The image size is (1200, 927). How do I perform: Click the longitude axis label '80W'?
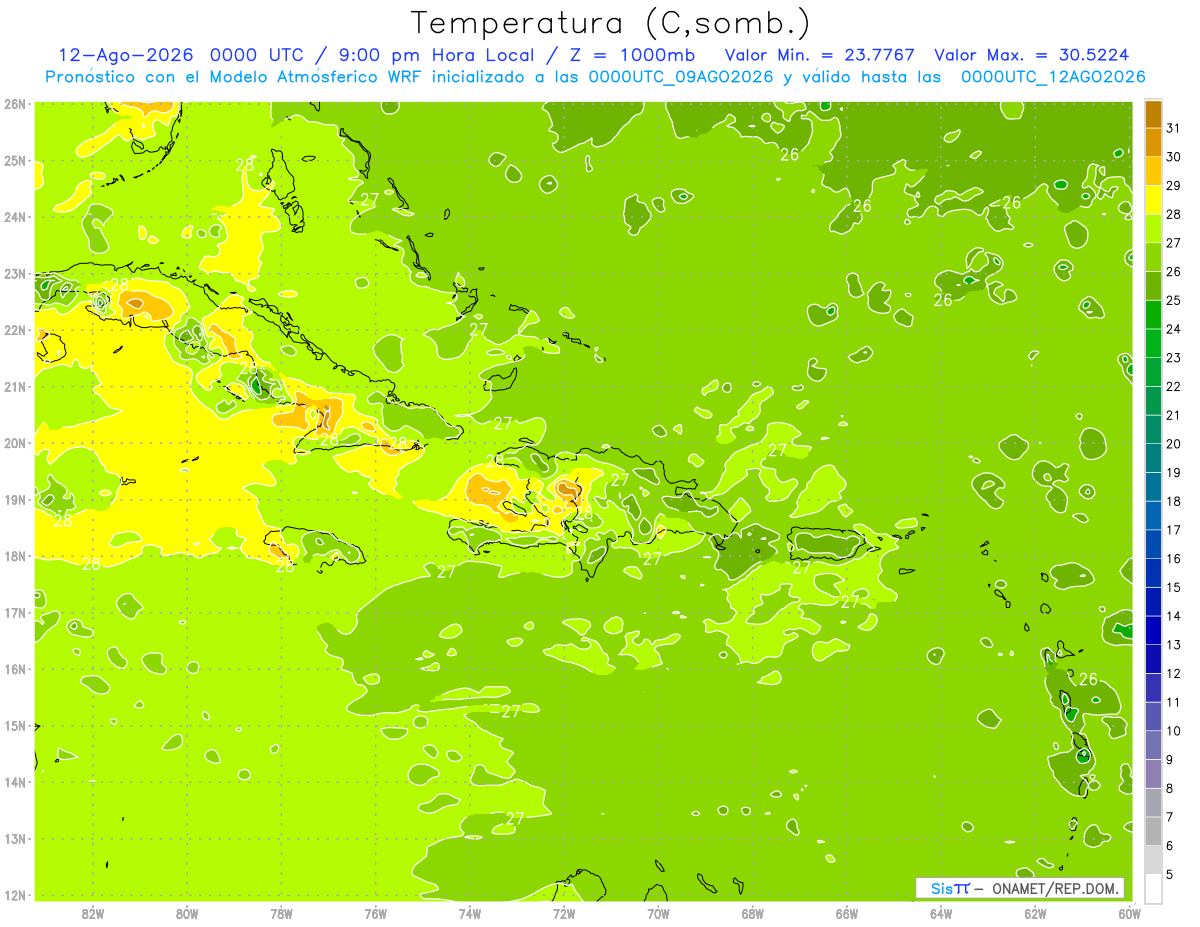coord(186,913)
